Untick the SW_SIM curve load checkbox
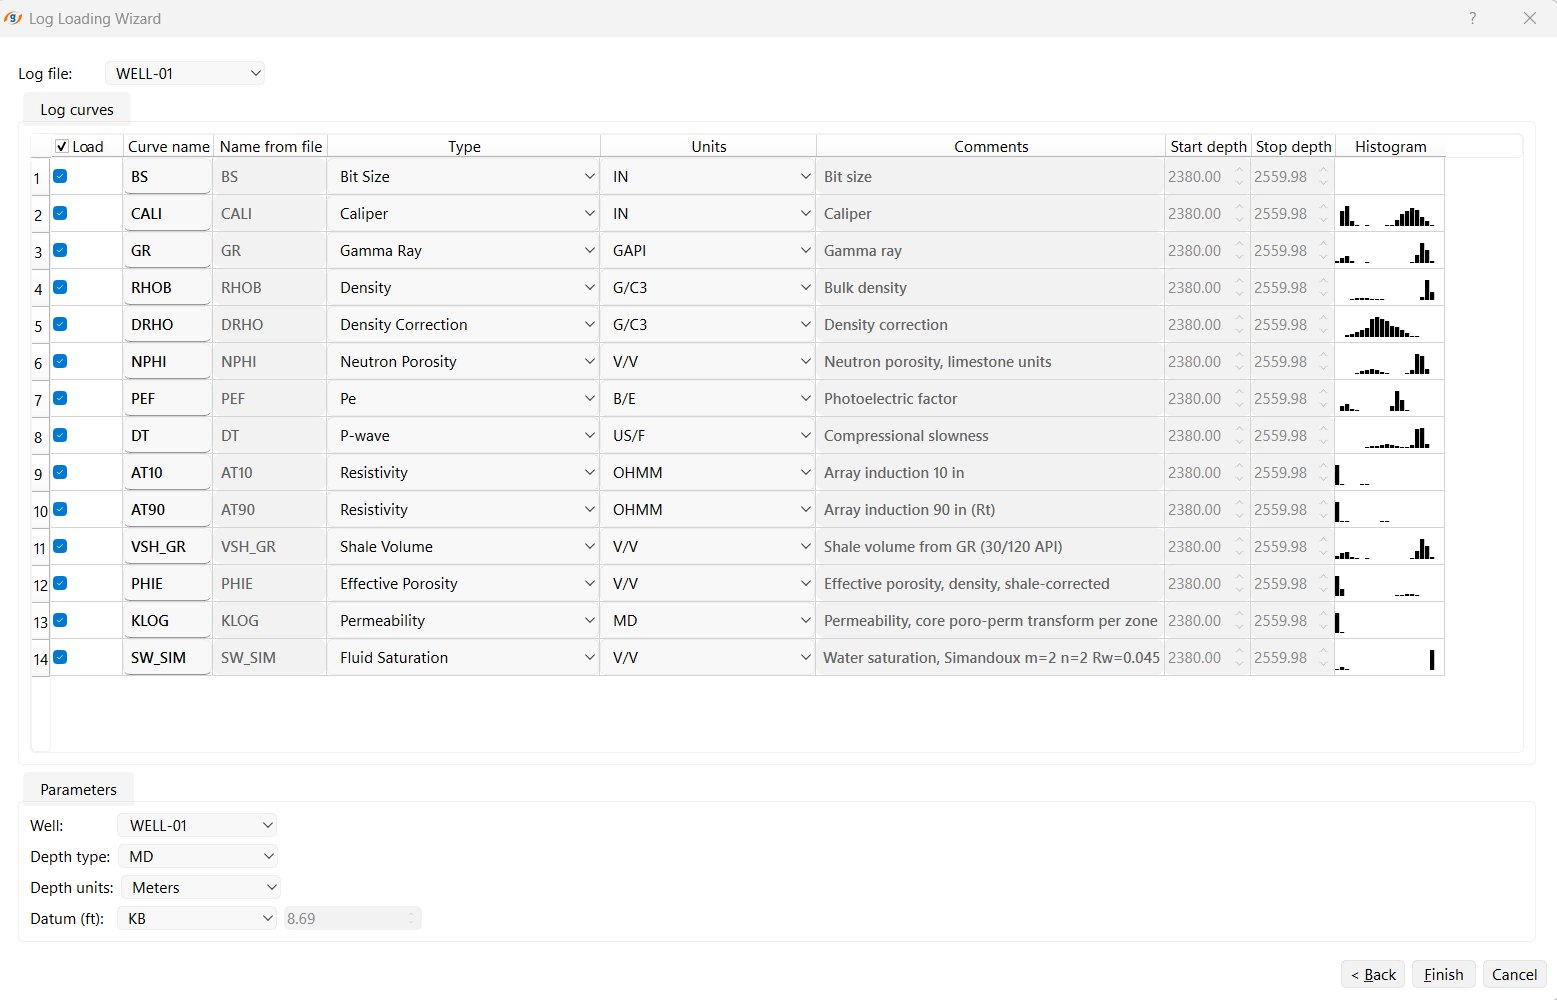The height and width of the screenshot is (1000, 1557). pos(60,657)
